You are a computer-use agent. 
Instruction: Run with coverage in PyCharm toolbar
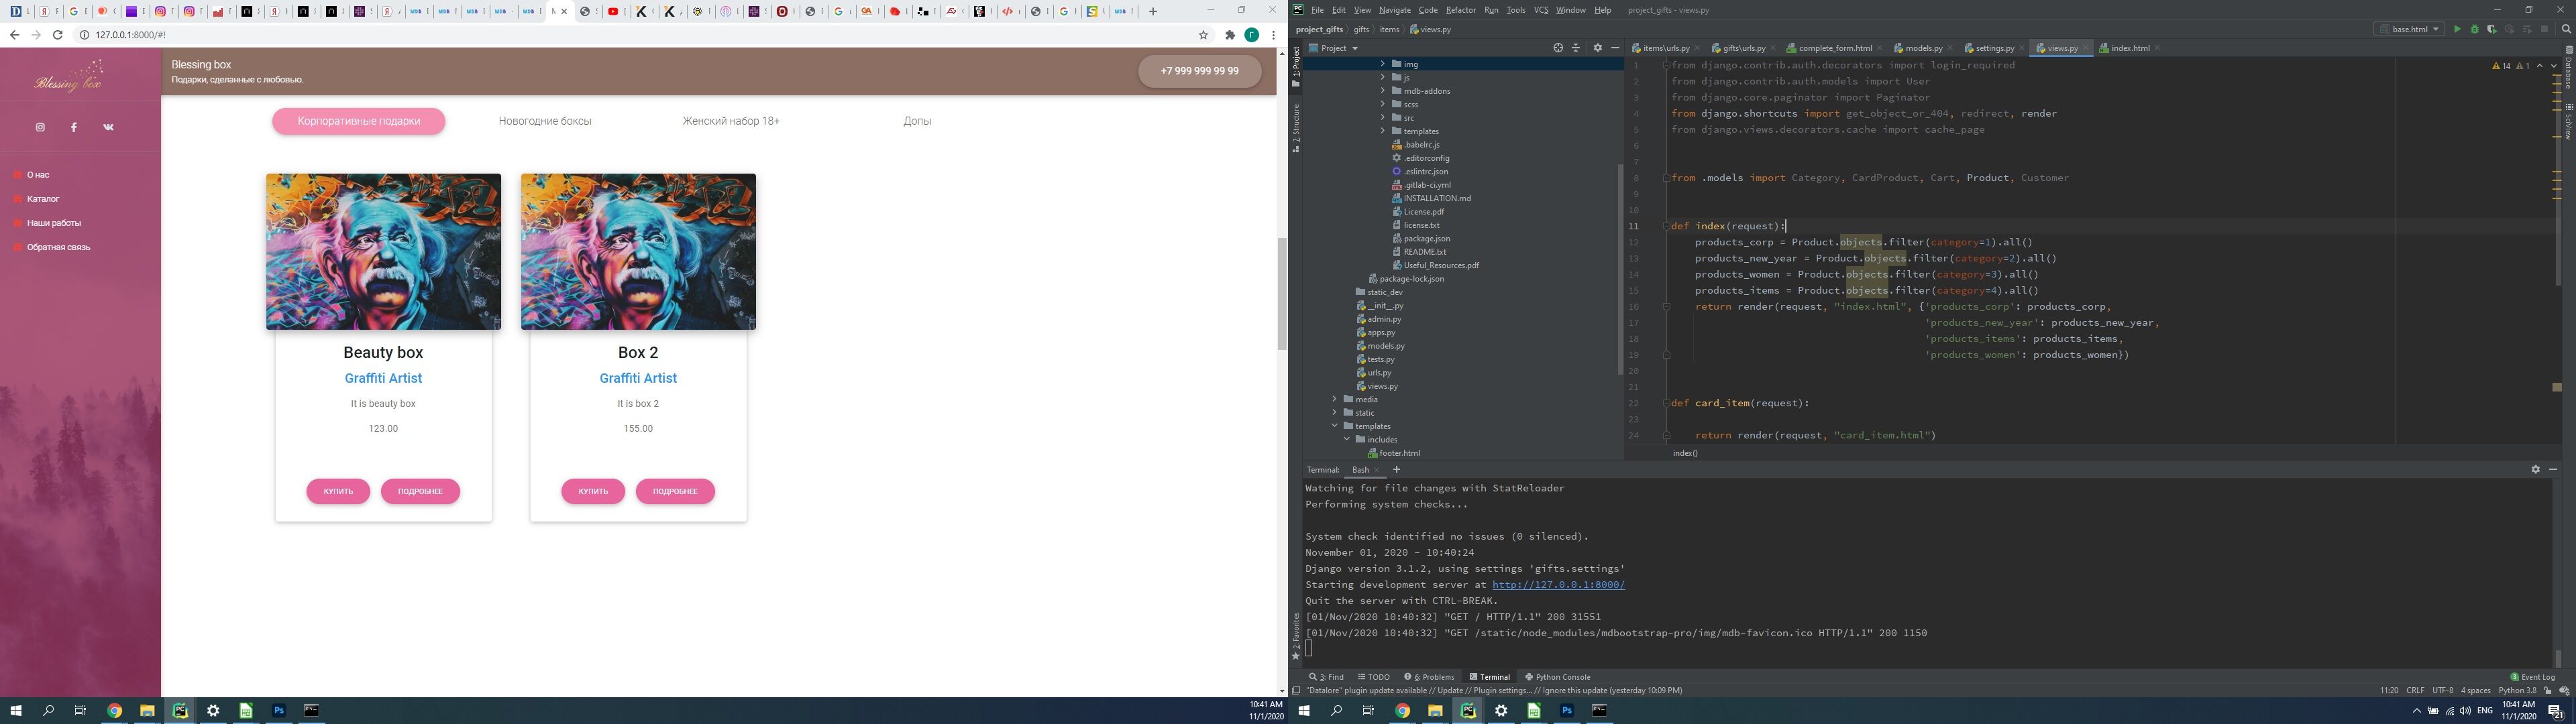click(x=2492, y=29)
